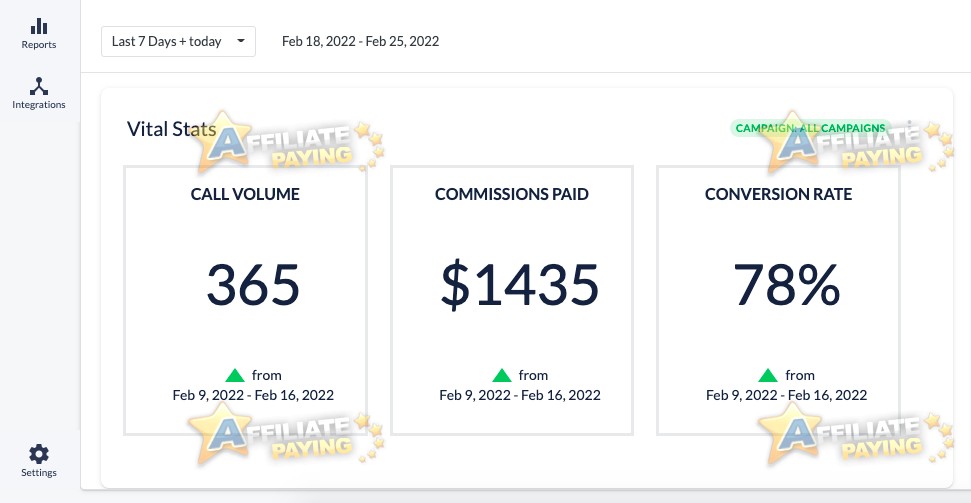Open Settings via the gear icon
Viewport: 971px width, 503px height.
point(39,454)
